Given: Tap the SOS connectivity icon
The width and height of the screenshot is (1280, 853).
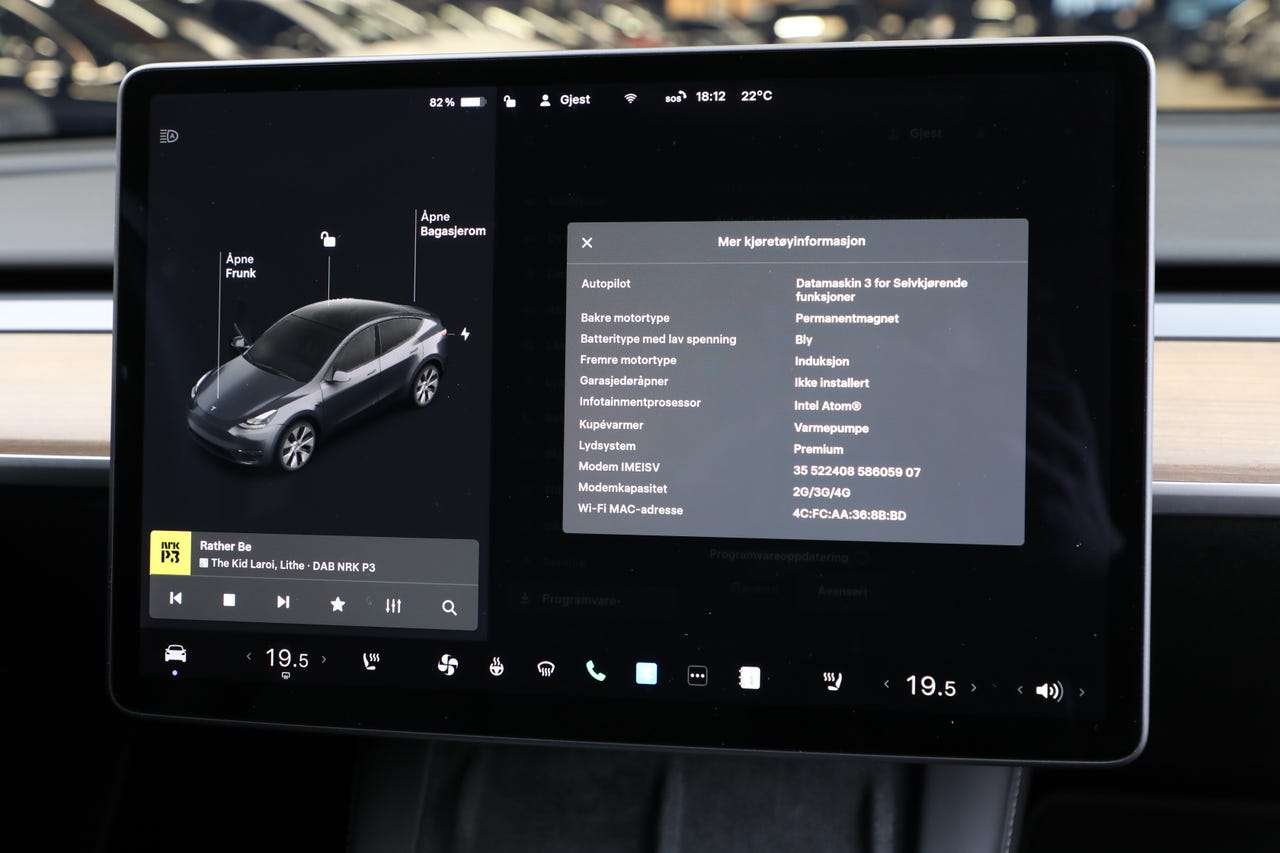Looking at the screenshot, I should click(x=675, y=98).
